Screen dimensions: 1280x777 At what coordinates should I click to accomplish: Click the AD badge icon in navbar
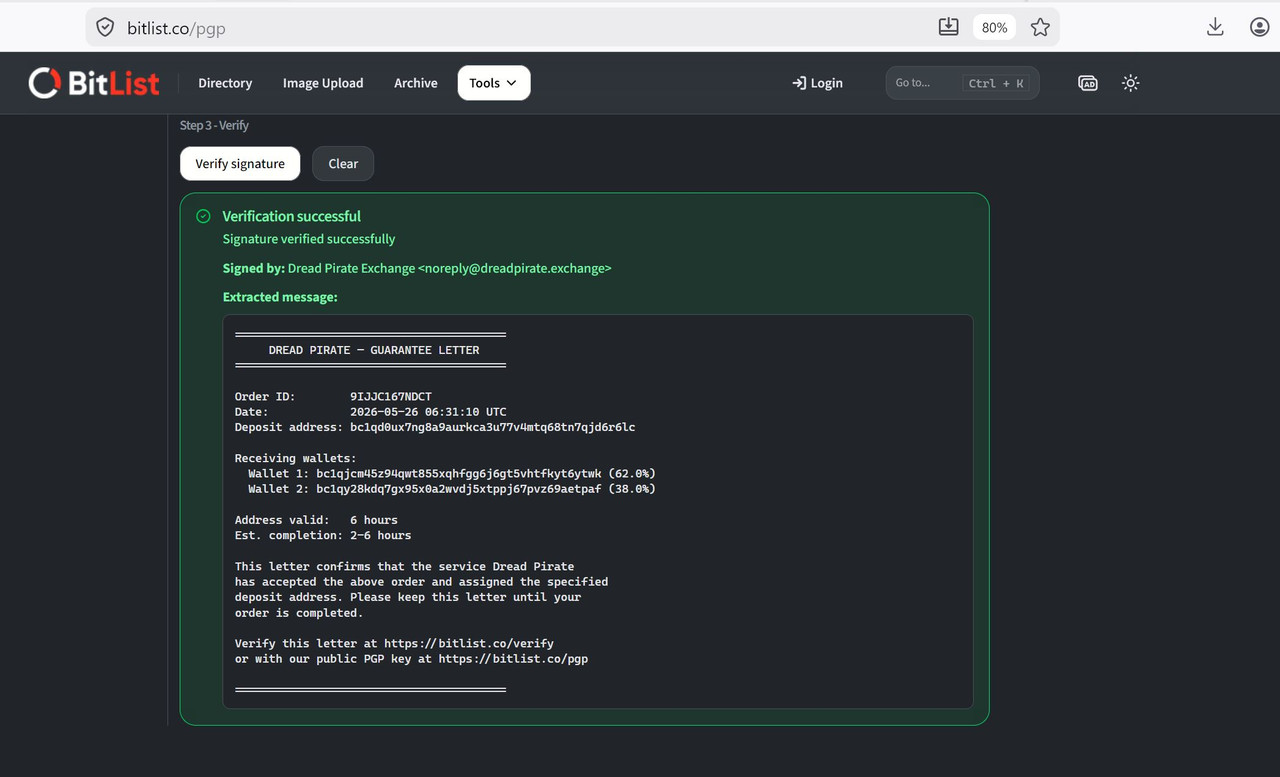tap(1088, 83)
